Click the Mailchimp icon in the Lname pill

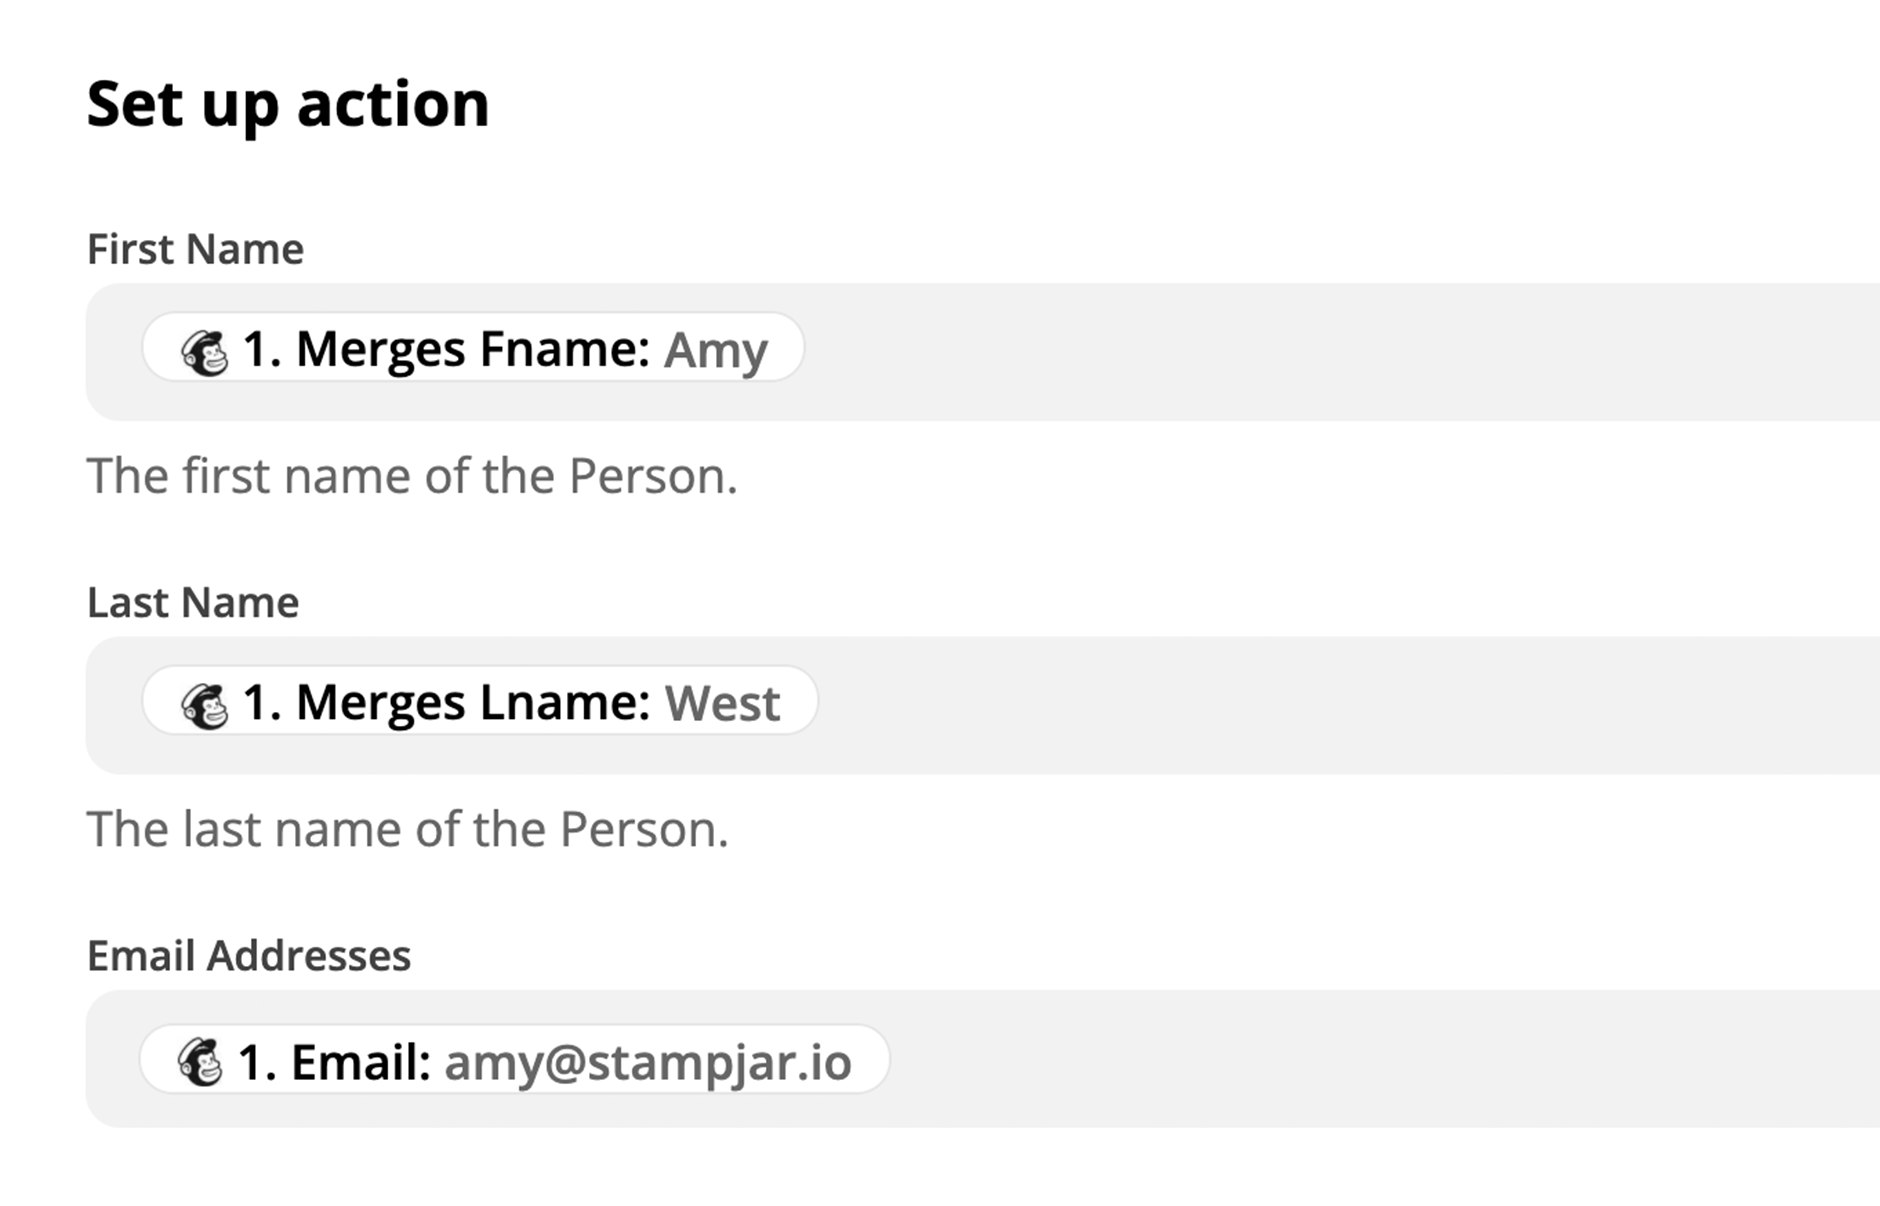pyautogui.click(x=205, y=705)
